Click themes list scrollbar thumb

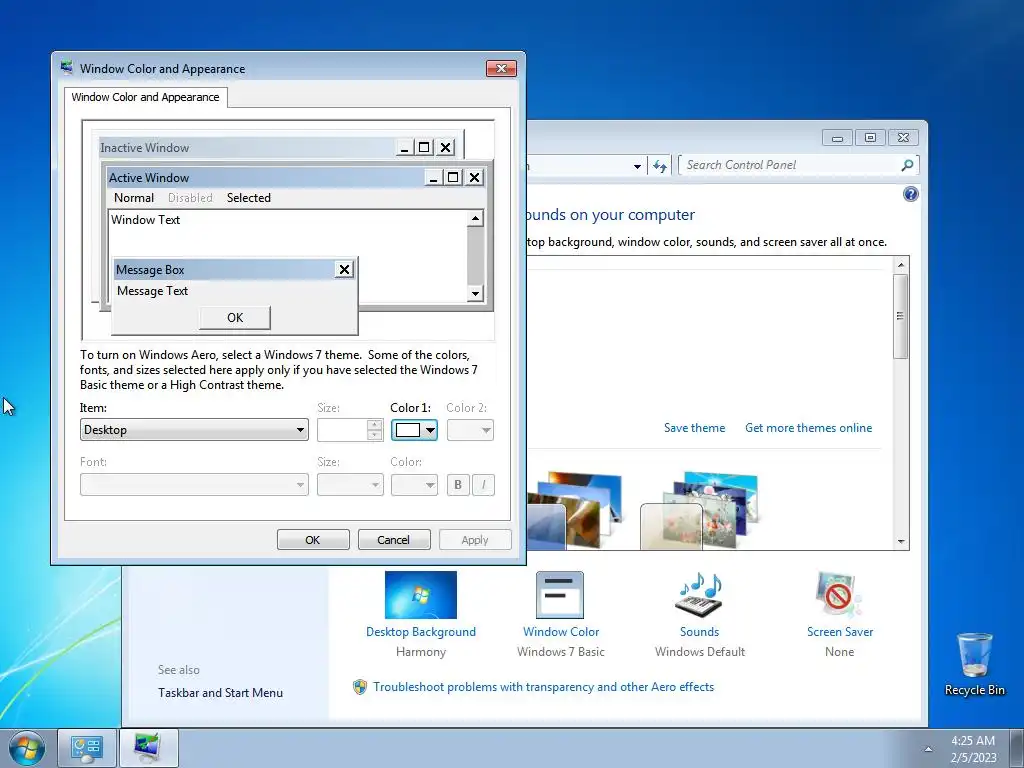coord(901,316)
